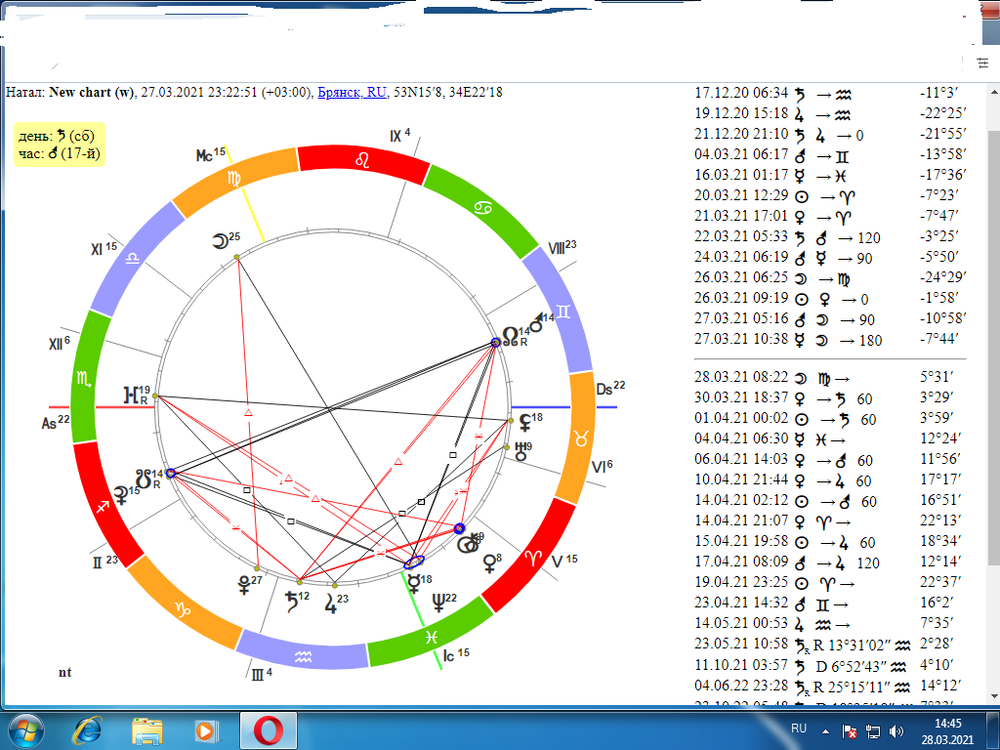Click the Aries sign segment
Viewport: 1000px width, 750px height.
[x=531, y=557]
